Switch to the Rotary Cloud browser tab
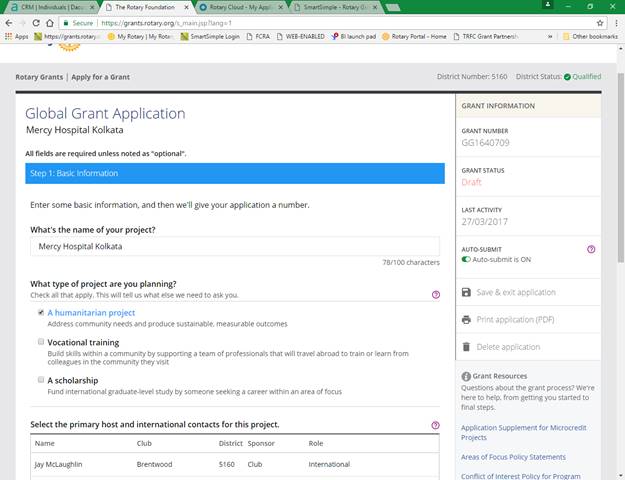The width and height of the screenshot is (625, 480). (240, 7)
